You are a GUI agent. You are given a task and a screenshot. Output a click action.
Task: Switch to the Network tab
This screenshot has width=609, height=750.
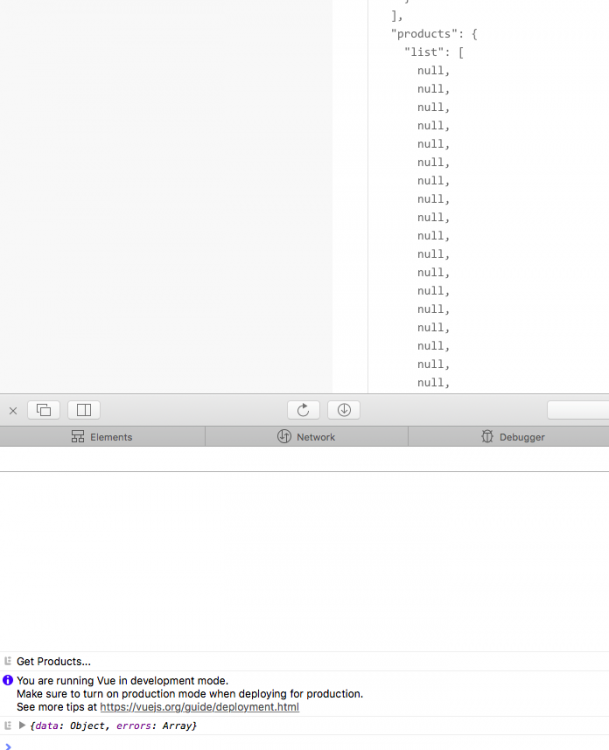click(x=307, y=437)
